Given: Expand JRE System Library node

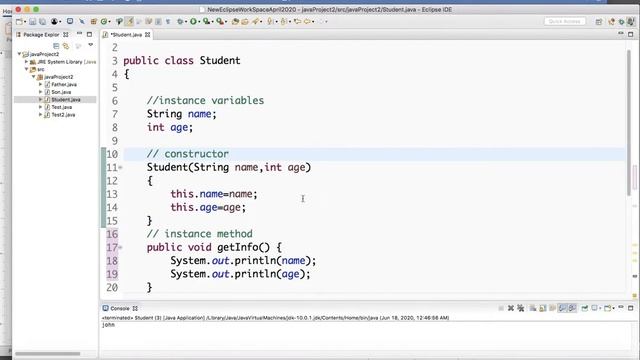Looking at the screenshot, I should (x=27, y=62).
